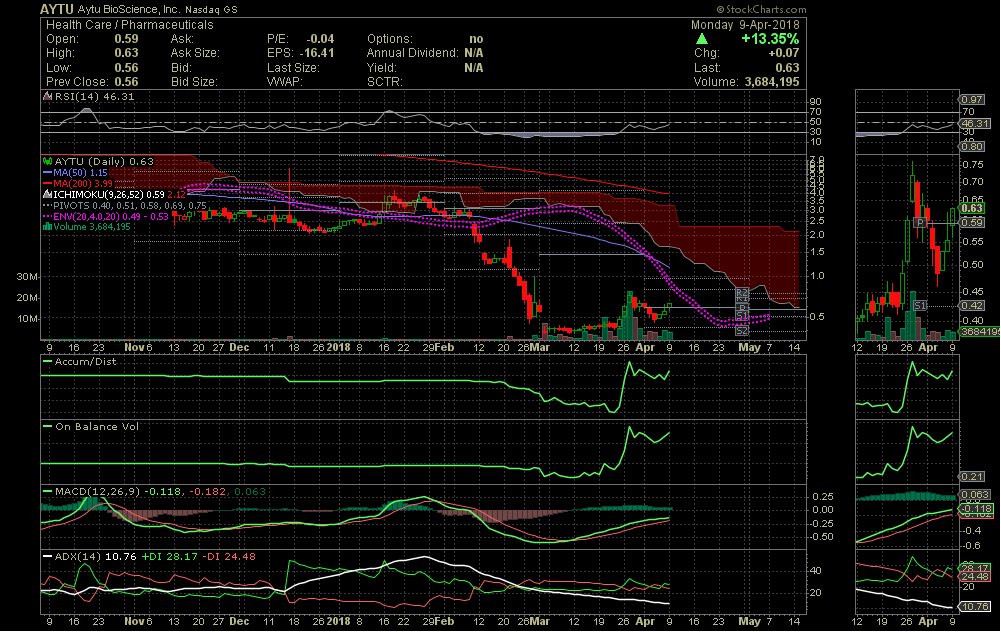Click the 0.42 S1 price tag
The height and width of the screenshot is (632, 1001).
972,306
